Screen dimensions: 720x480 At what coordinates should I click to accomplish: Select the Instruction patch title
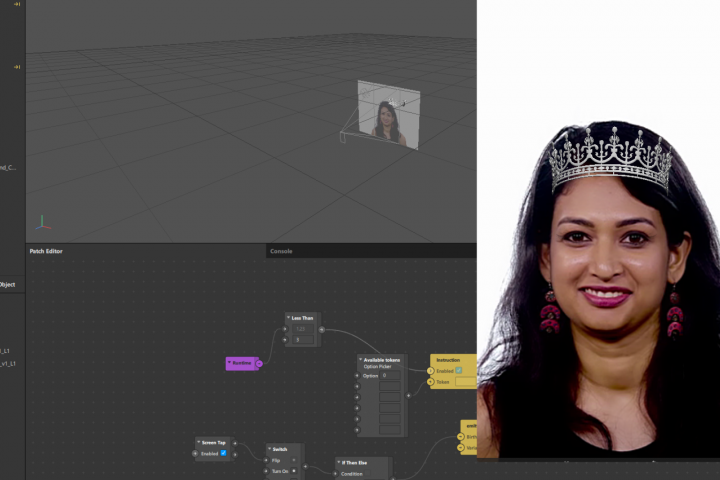[448, 360]
